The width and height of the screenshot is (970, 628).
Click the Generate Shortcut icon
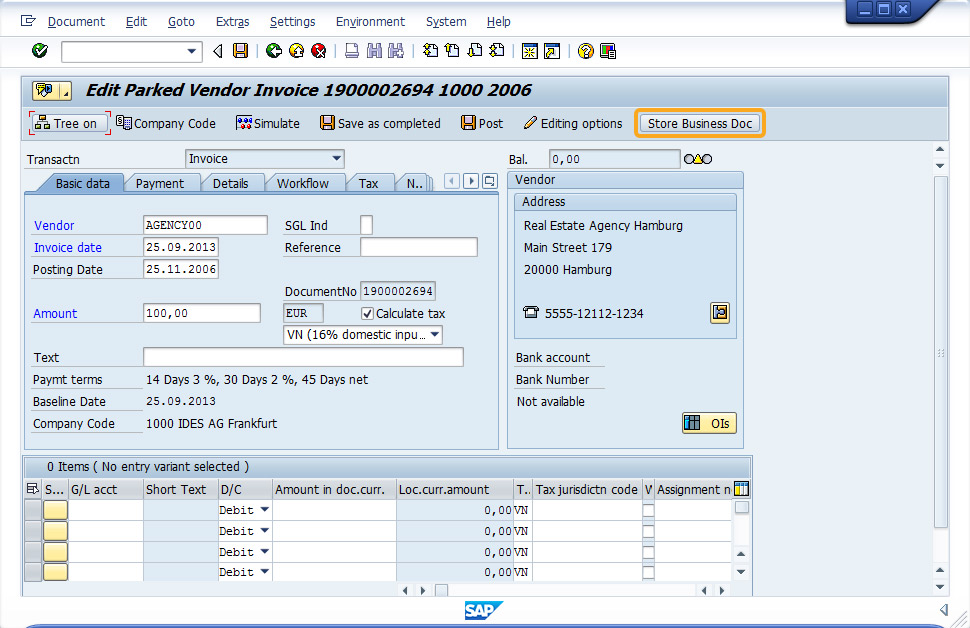[552, 51]
